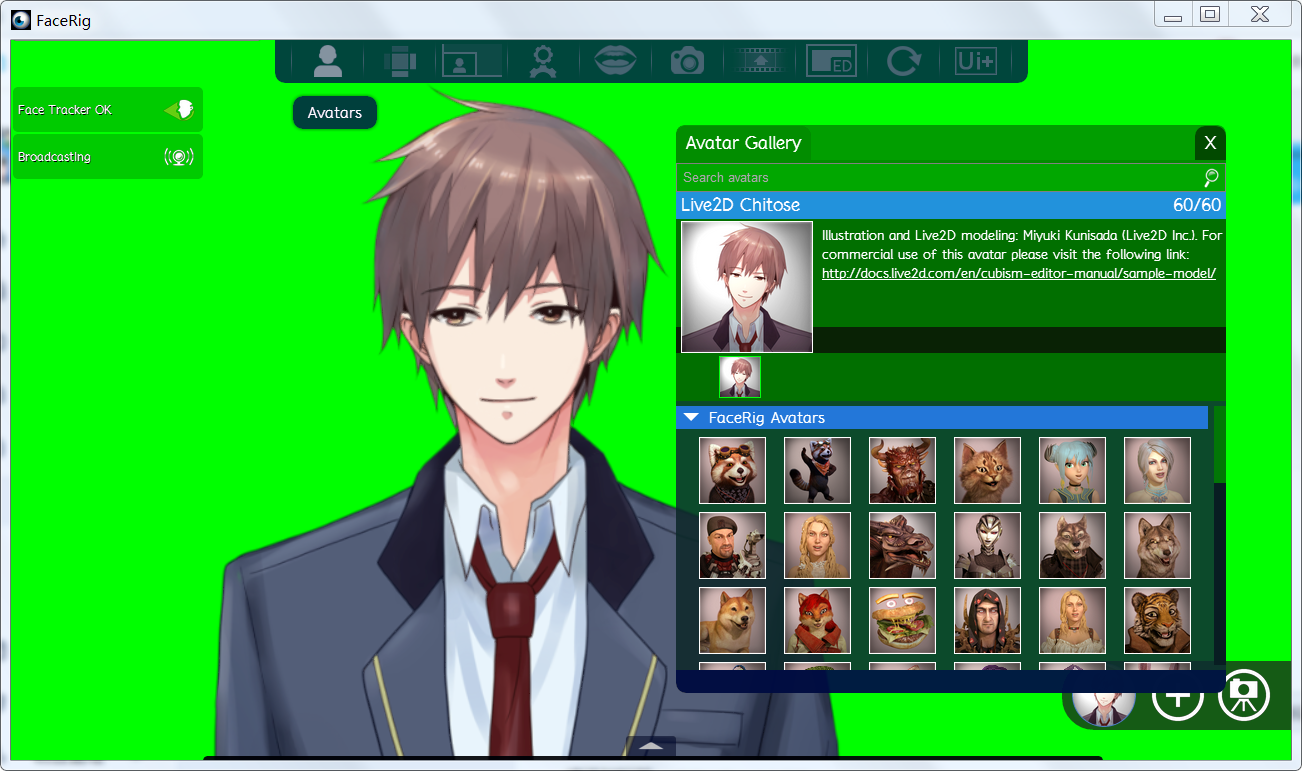This screenshot has height=771, width=1302.
Task: Select the hooded dark sorcerer avatar
Action: [x=987, y=620]
